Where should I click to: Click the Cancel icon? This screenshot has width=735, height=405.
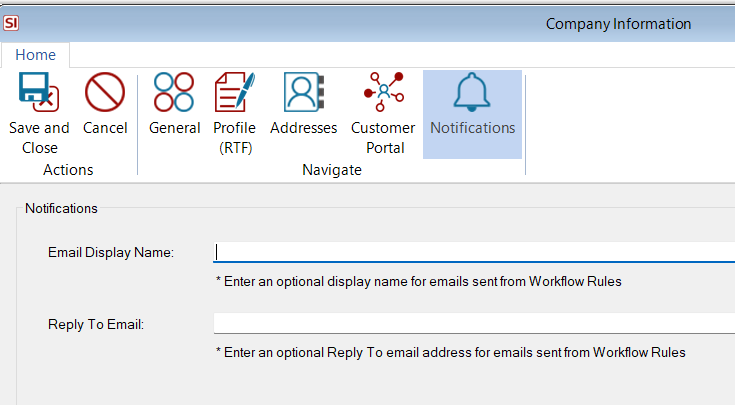point(105,92)
